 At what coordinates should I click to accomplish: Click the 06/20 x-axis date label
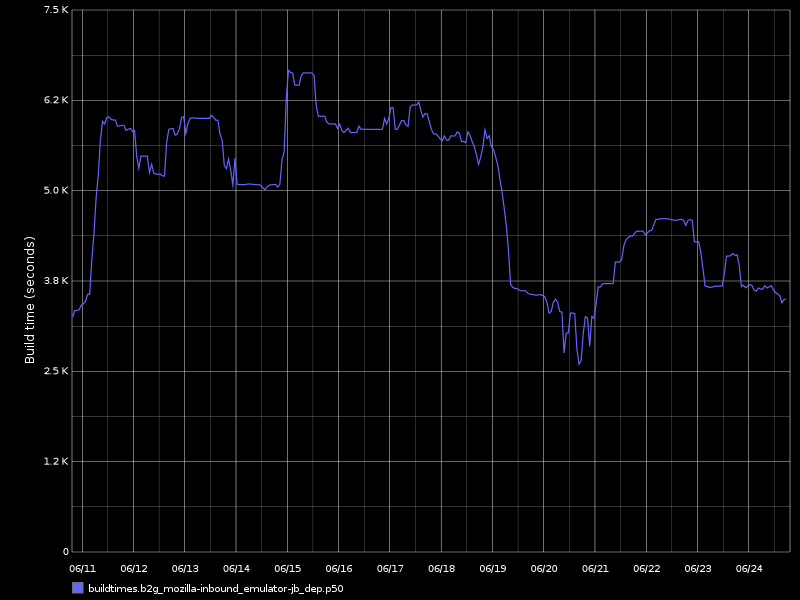544,568
